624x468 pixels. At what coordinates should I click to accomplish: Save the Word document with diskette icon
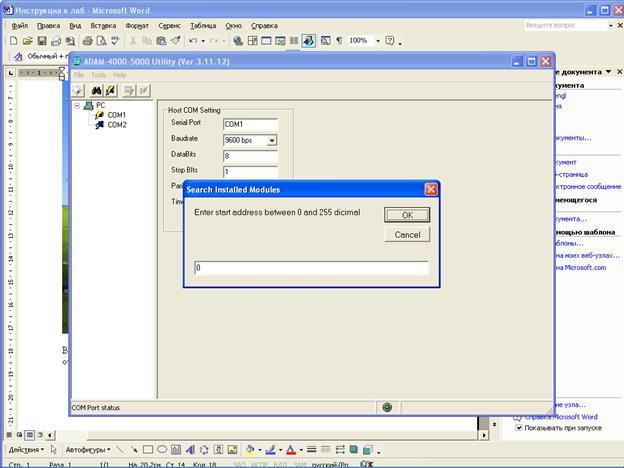pyautogui.click(x=42, y=41)
